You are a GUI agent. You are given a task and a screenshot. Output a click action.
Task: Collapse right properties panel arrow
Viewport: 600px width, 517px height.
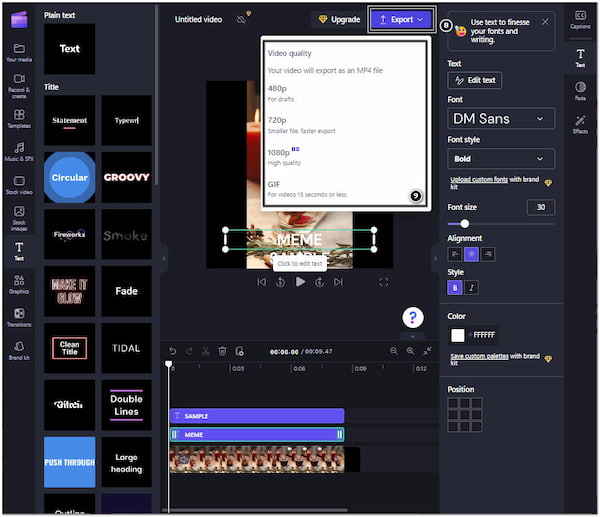pyautogui.click(x=435, y=259)
